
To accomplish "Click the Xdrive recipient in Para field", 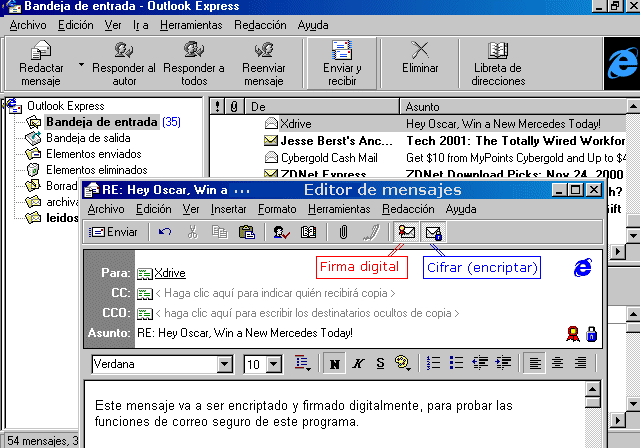I will point(170,273).
